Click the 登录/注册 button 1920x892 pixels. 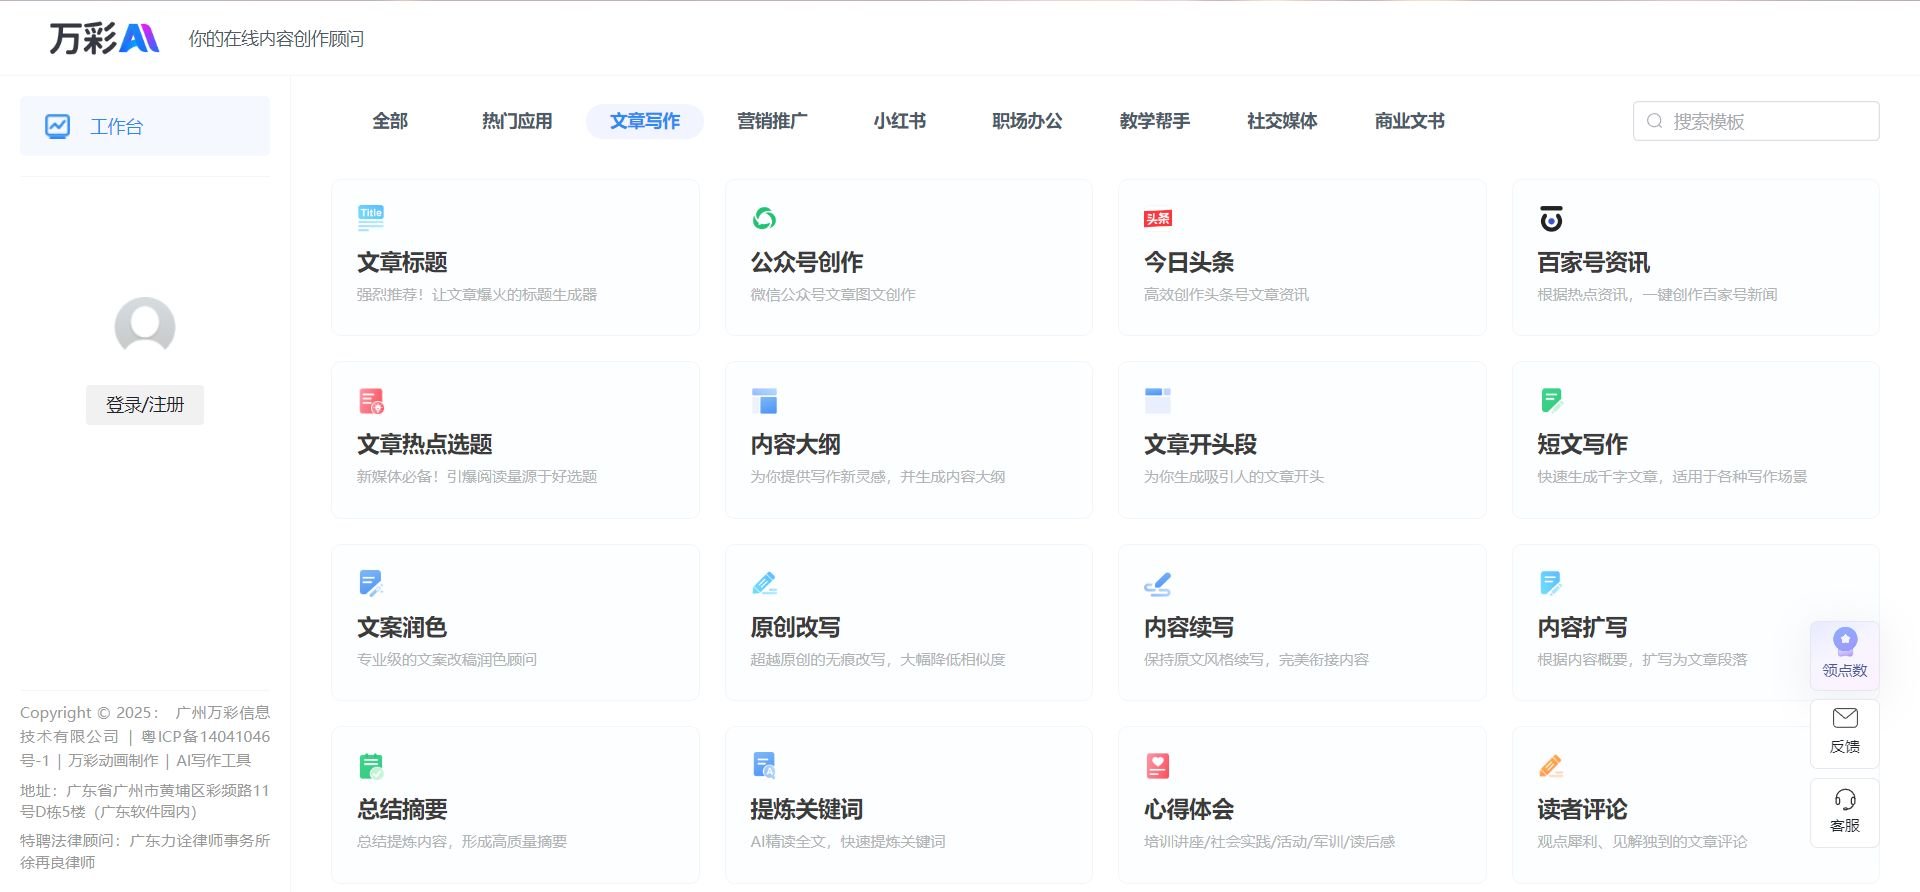145,405
